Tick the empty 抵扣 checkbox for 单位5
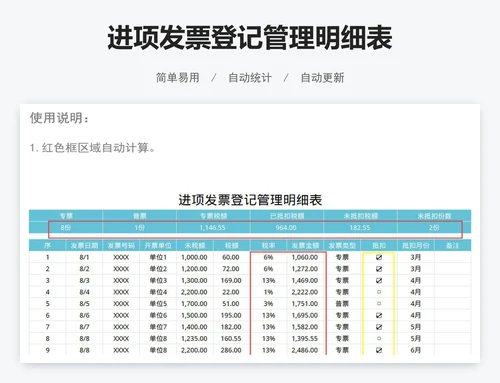This screenshot has height=383, width=500. click(x=379, y=304)
